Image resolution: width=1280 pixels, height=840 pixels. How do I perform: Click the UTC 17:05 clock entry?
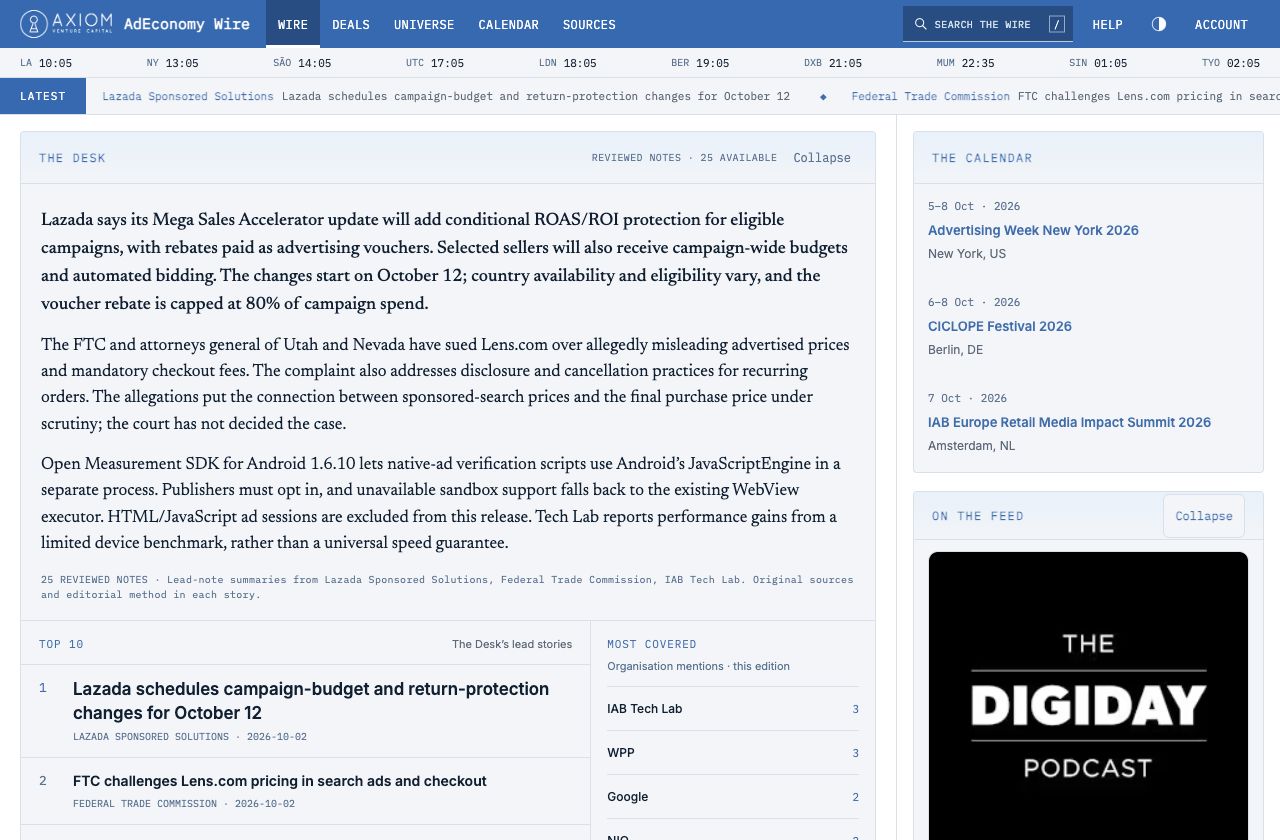435,63
